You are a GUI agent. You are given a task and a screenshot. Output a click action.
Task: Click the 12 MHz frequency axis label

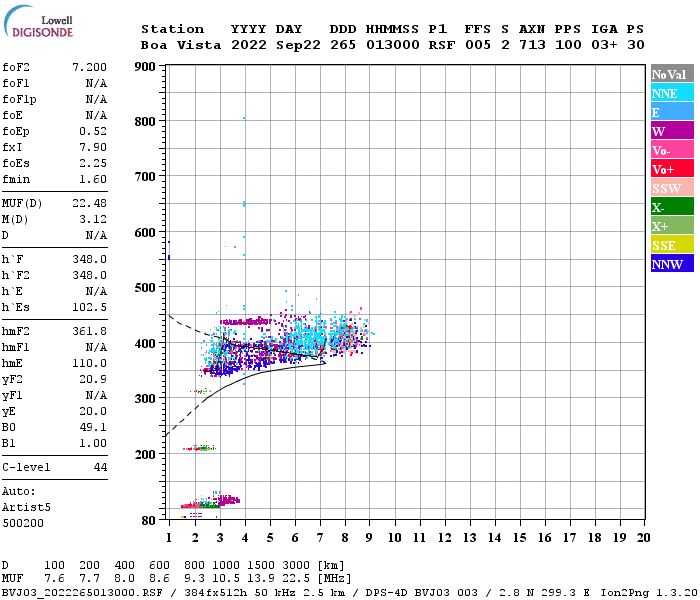(444, 538)
